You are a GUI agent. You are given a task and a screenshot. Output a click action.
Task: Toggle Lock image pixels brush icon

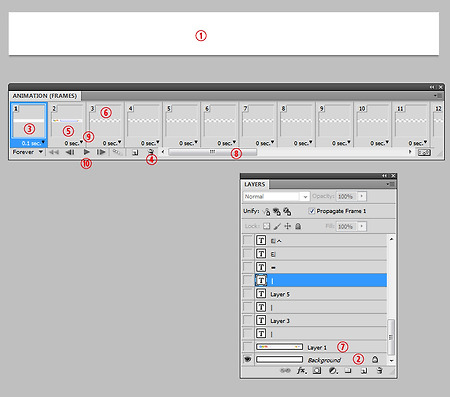[277, 226]
